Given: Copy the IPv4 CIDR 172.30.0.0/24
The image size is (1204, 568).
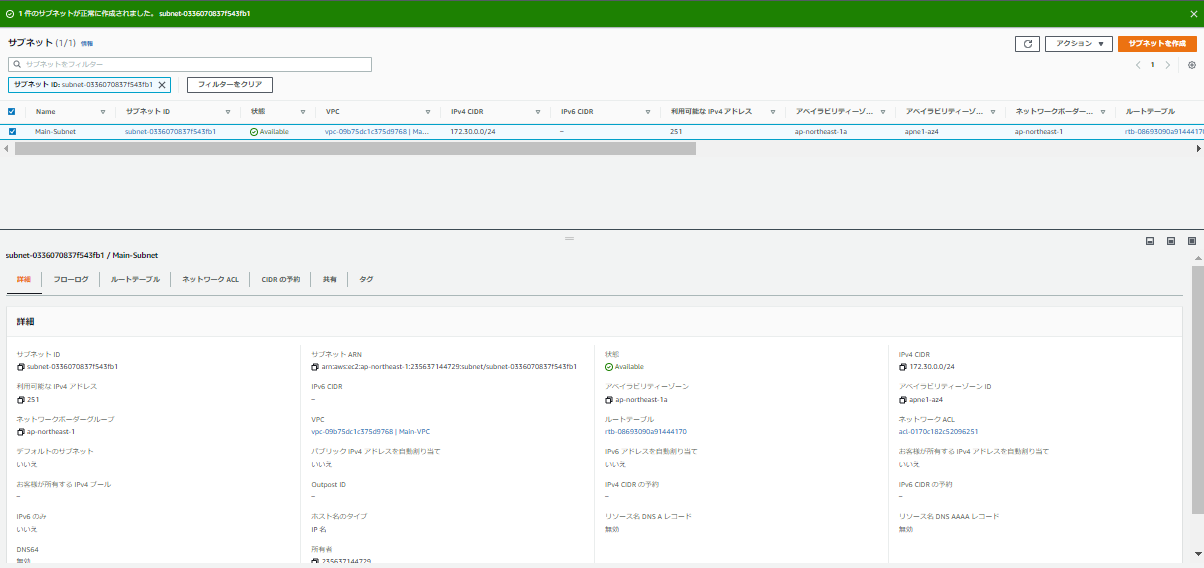Looking at the screenshot, I should click(x=903, y=367).
